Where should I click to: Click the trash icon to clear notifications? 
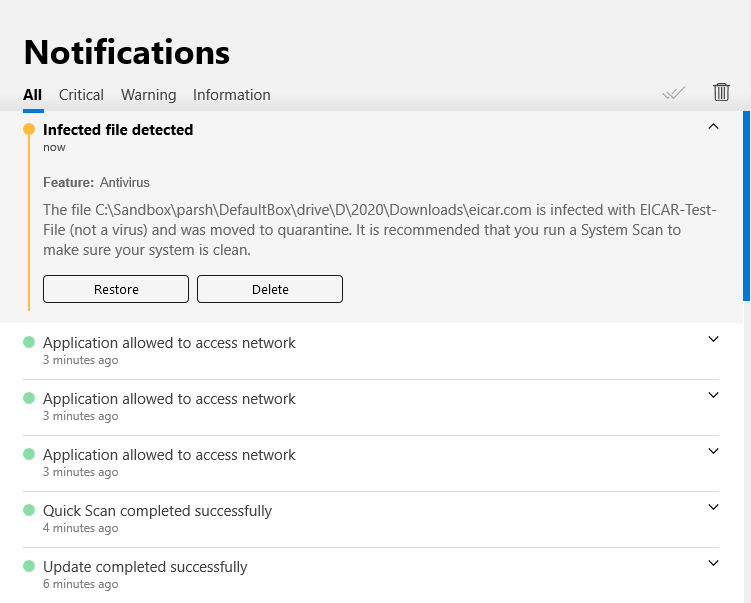[x=721, y=92]
